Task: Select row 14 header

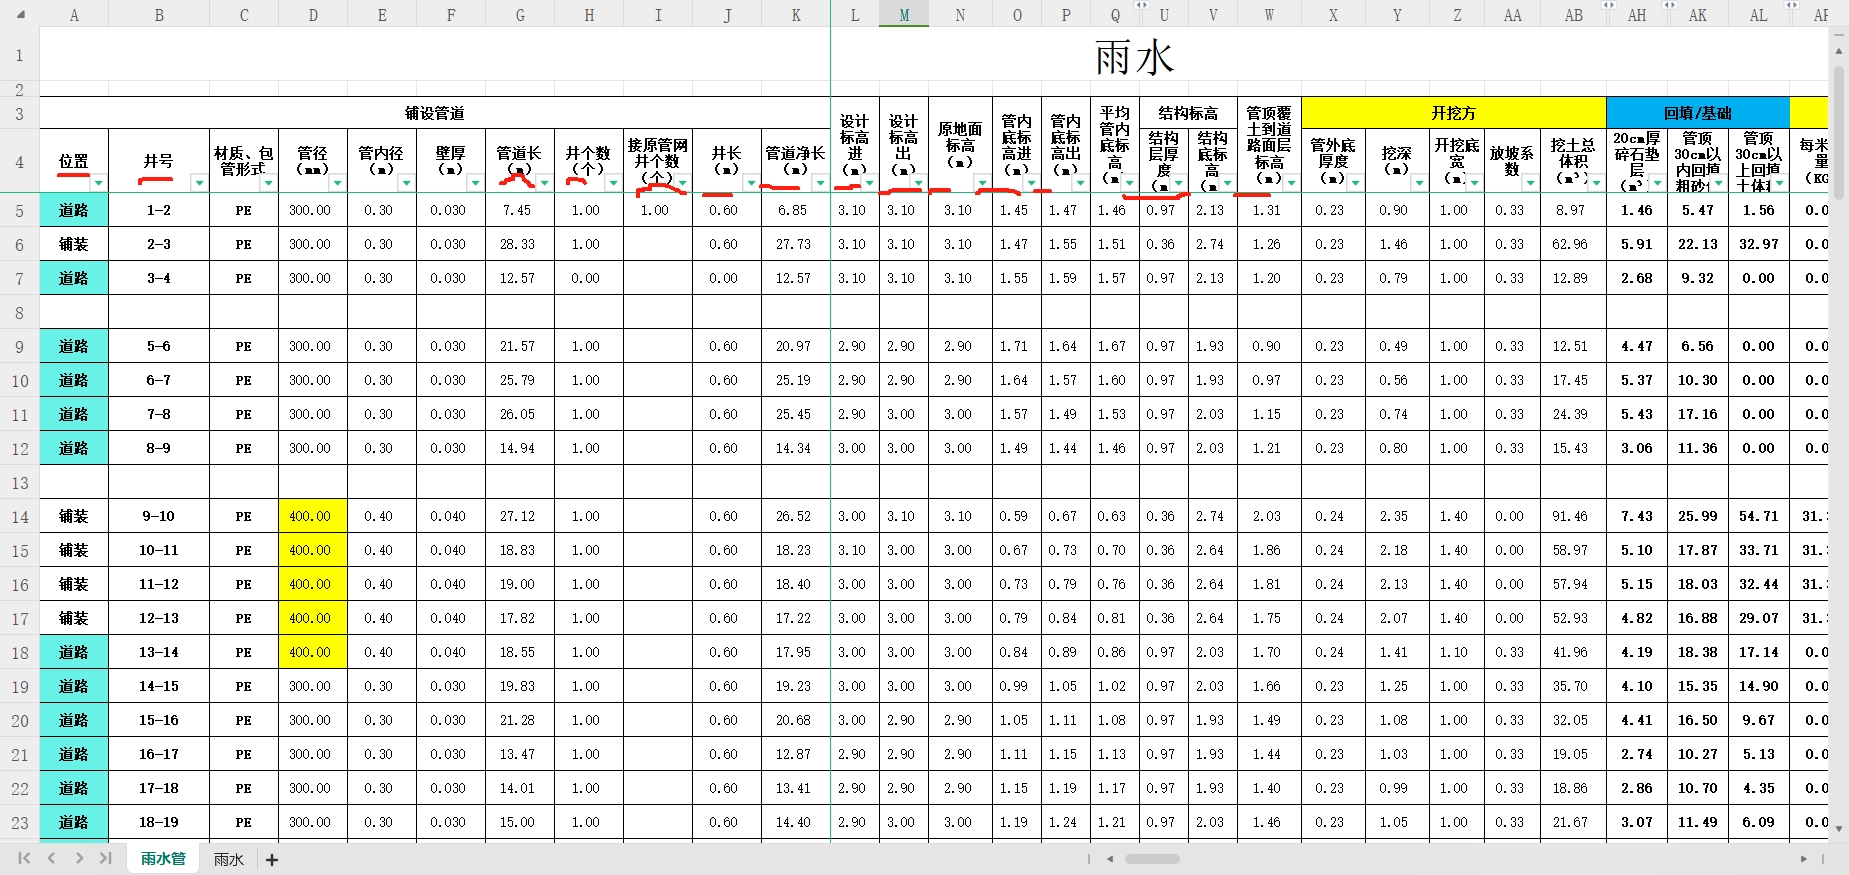Action: (x=19, y=516)
